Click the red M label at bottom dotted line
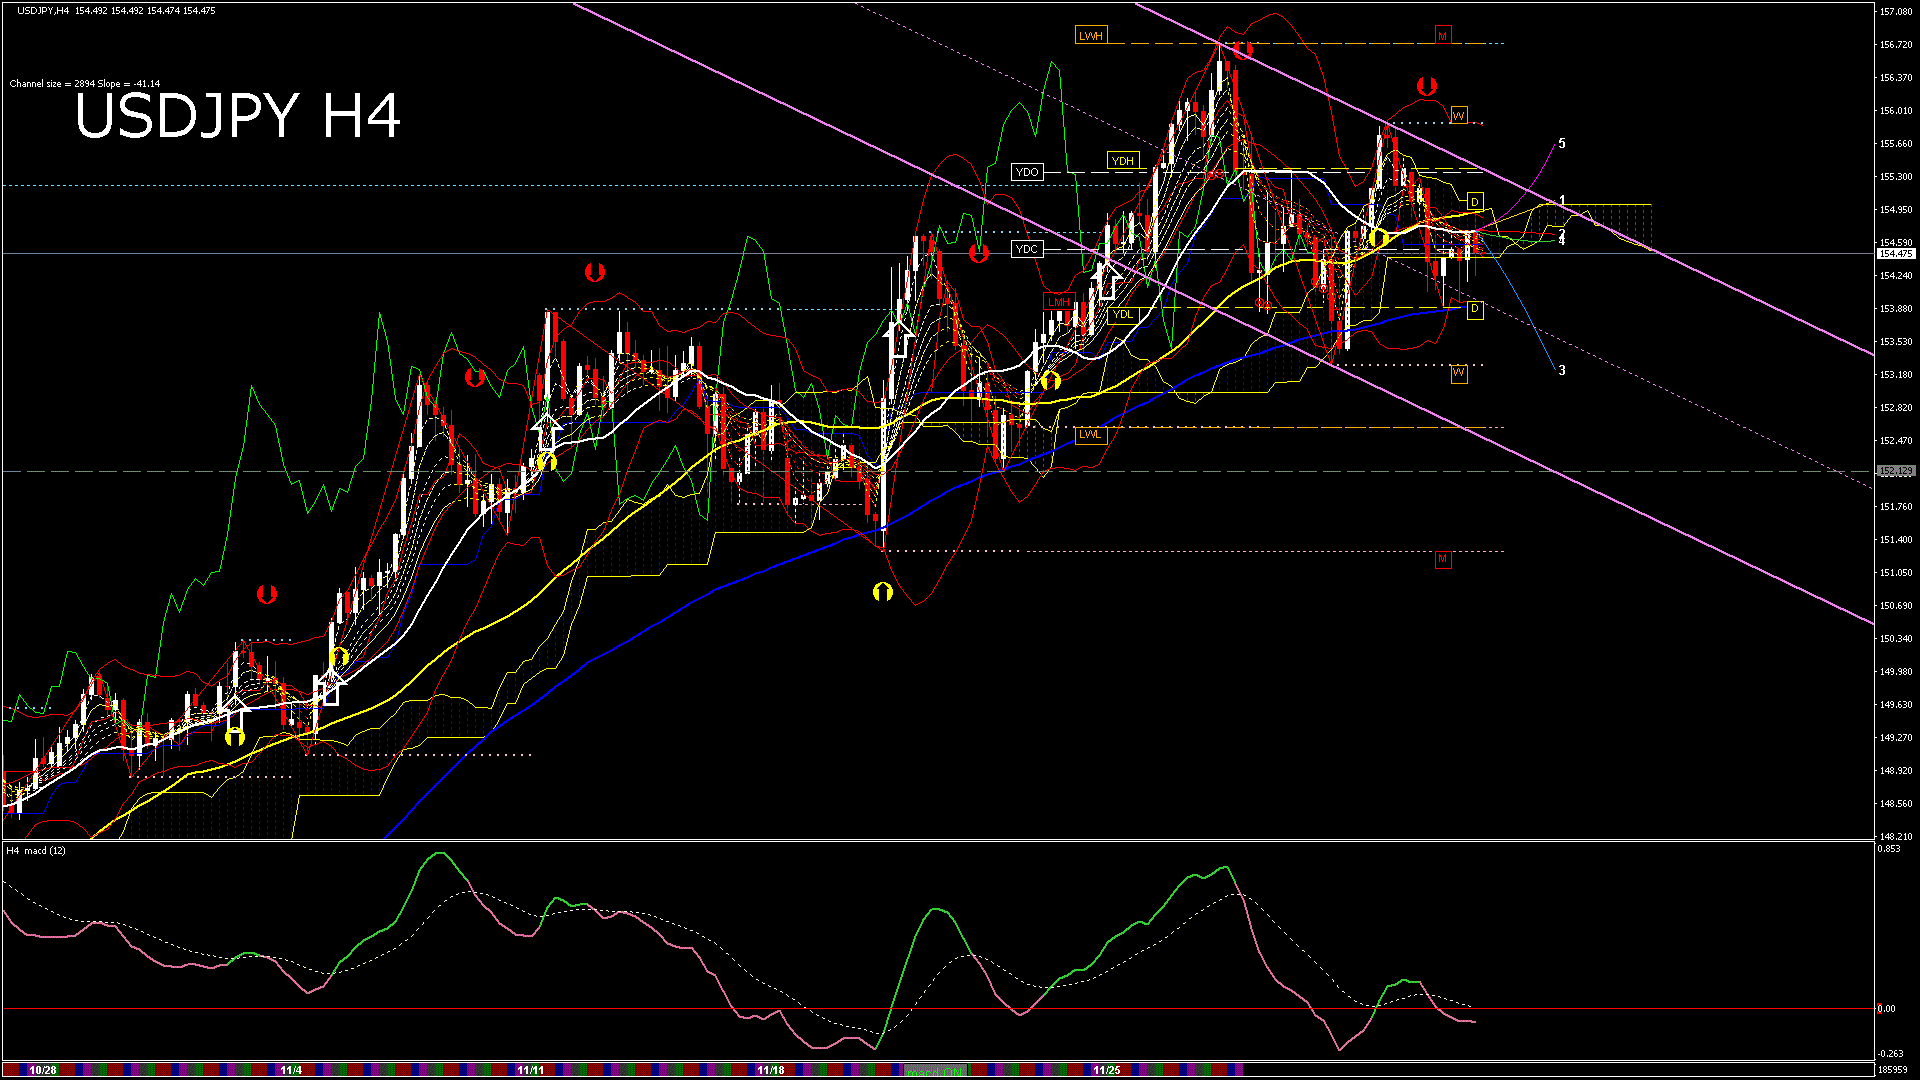The width and height of the screenshot is (1920, 1080). tap(1442, 559)
